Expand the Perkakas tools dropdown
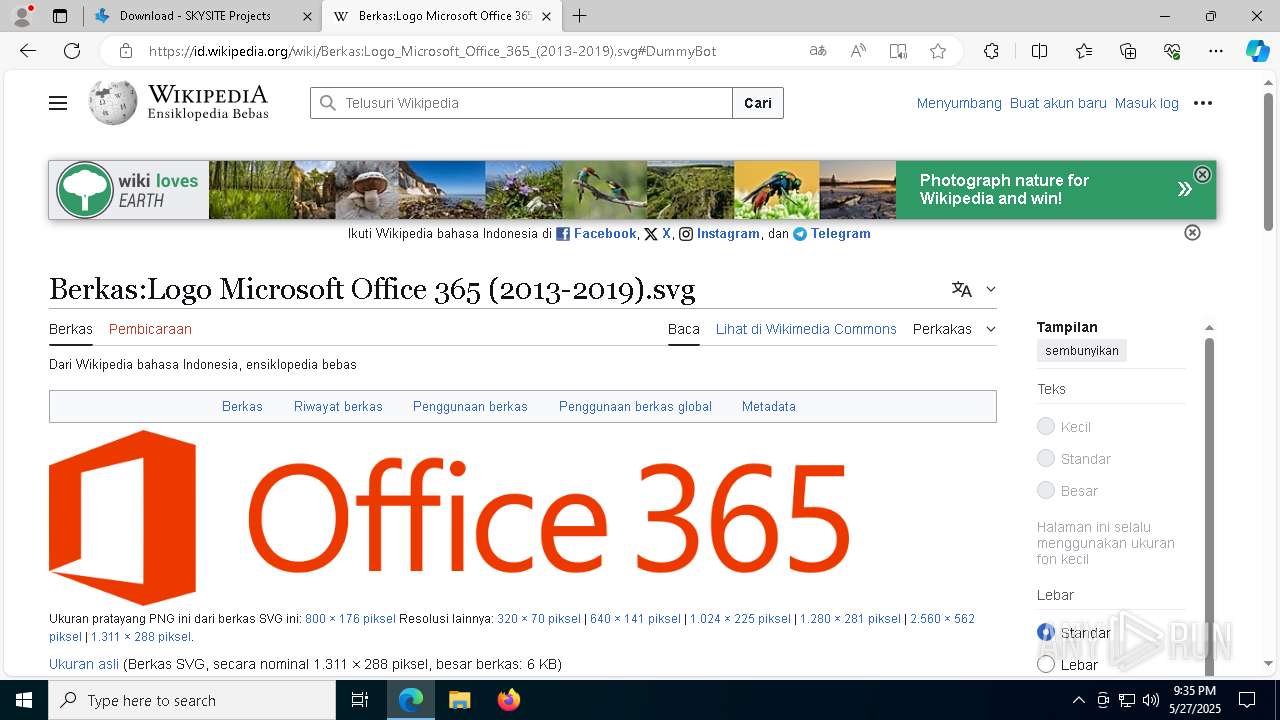1280x720 pixels. click(x=955, y=329)
